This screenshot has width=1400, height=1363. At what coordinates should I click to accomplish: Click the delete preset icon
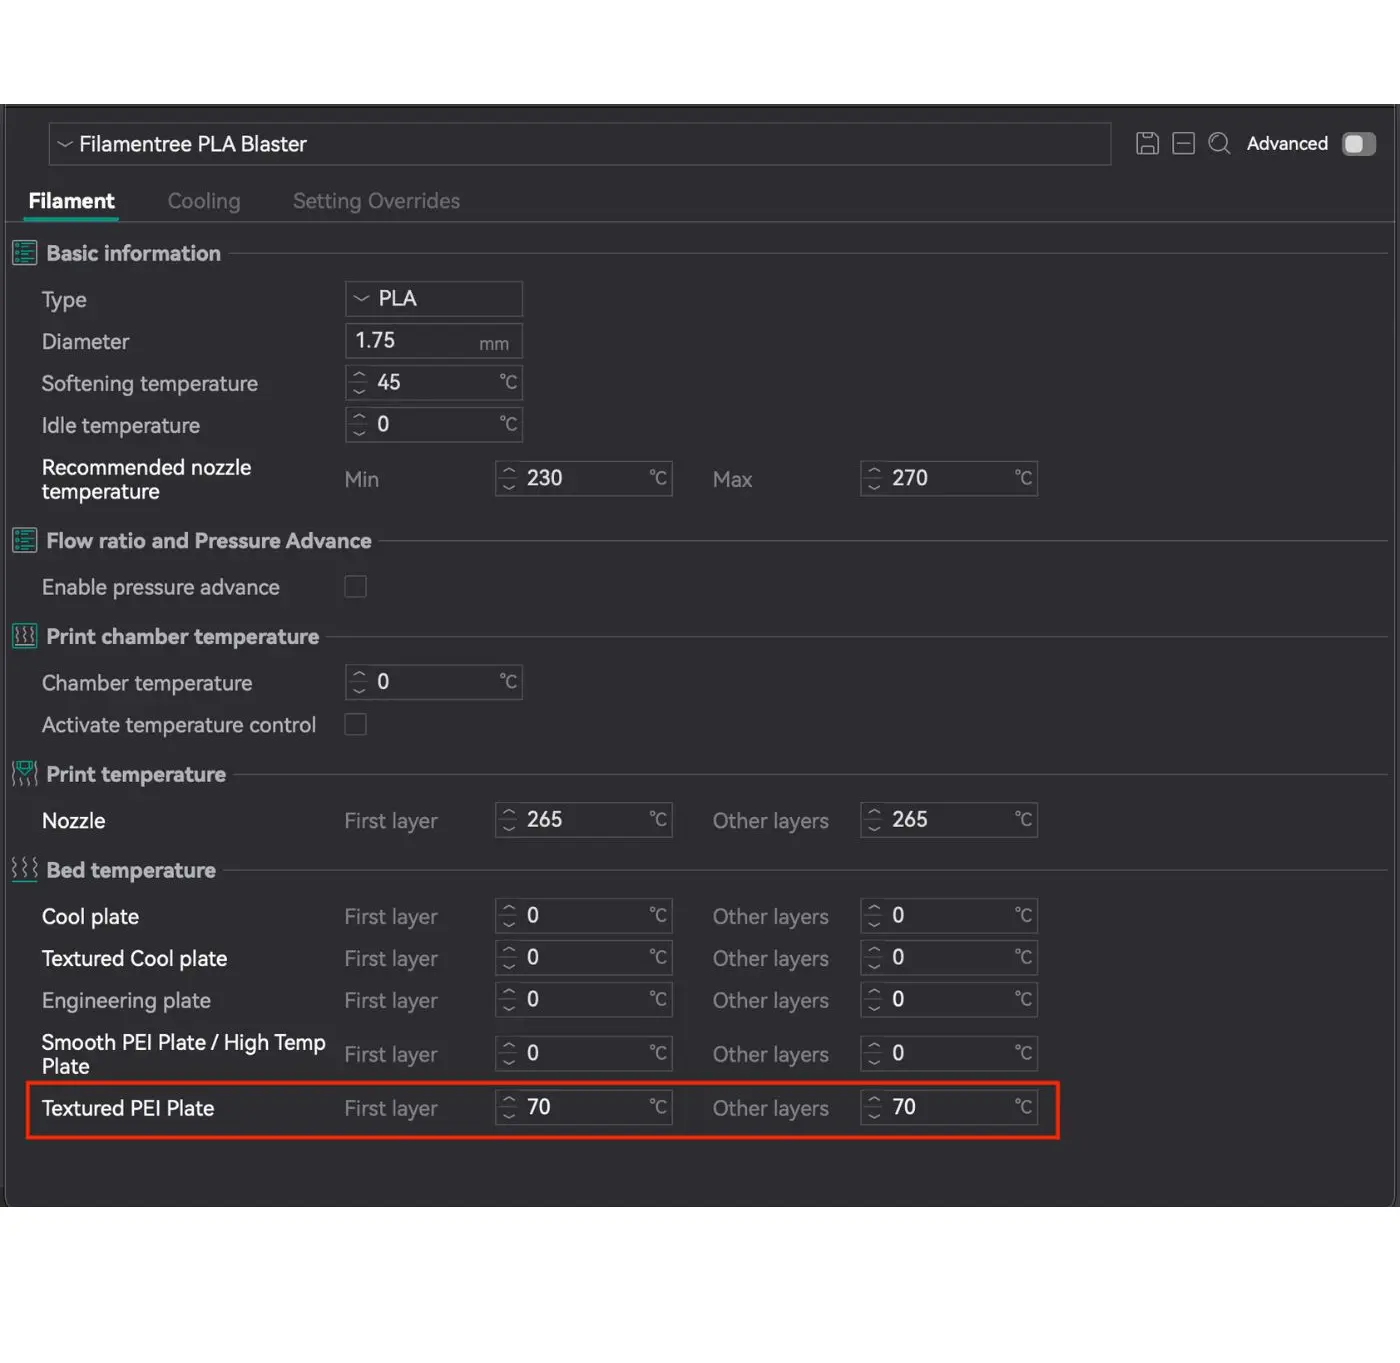(x=1183, y=144)
